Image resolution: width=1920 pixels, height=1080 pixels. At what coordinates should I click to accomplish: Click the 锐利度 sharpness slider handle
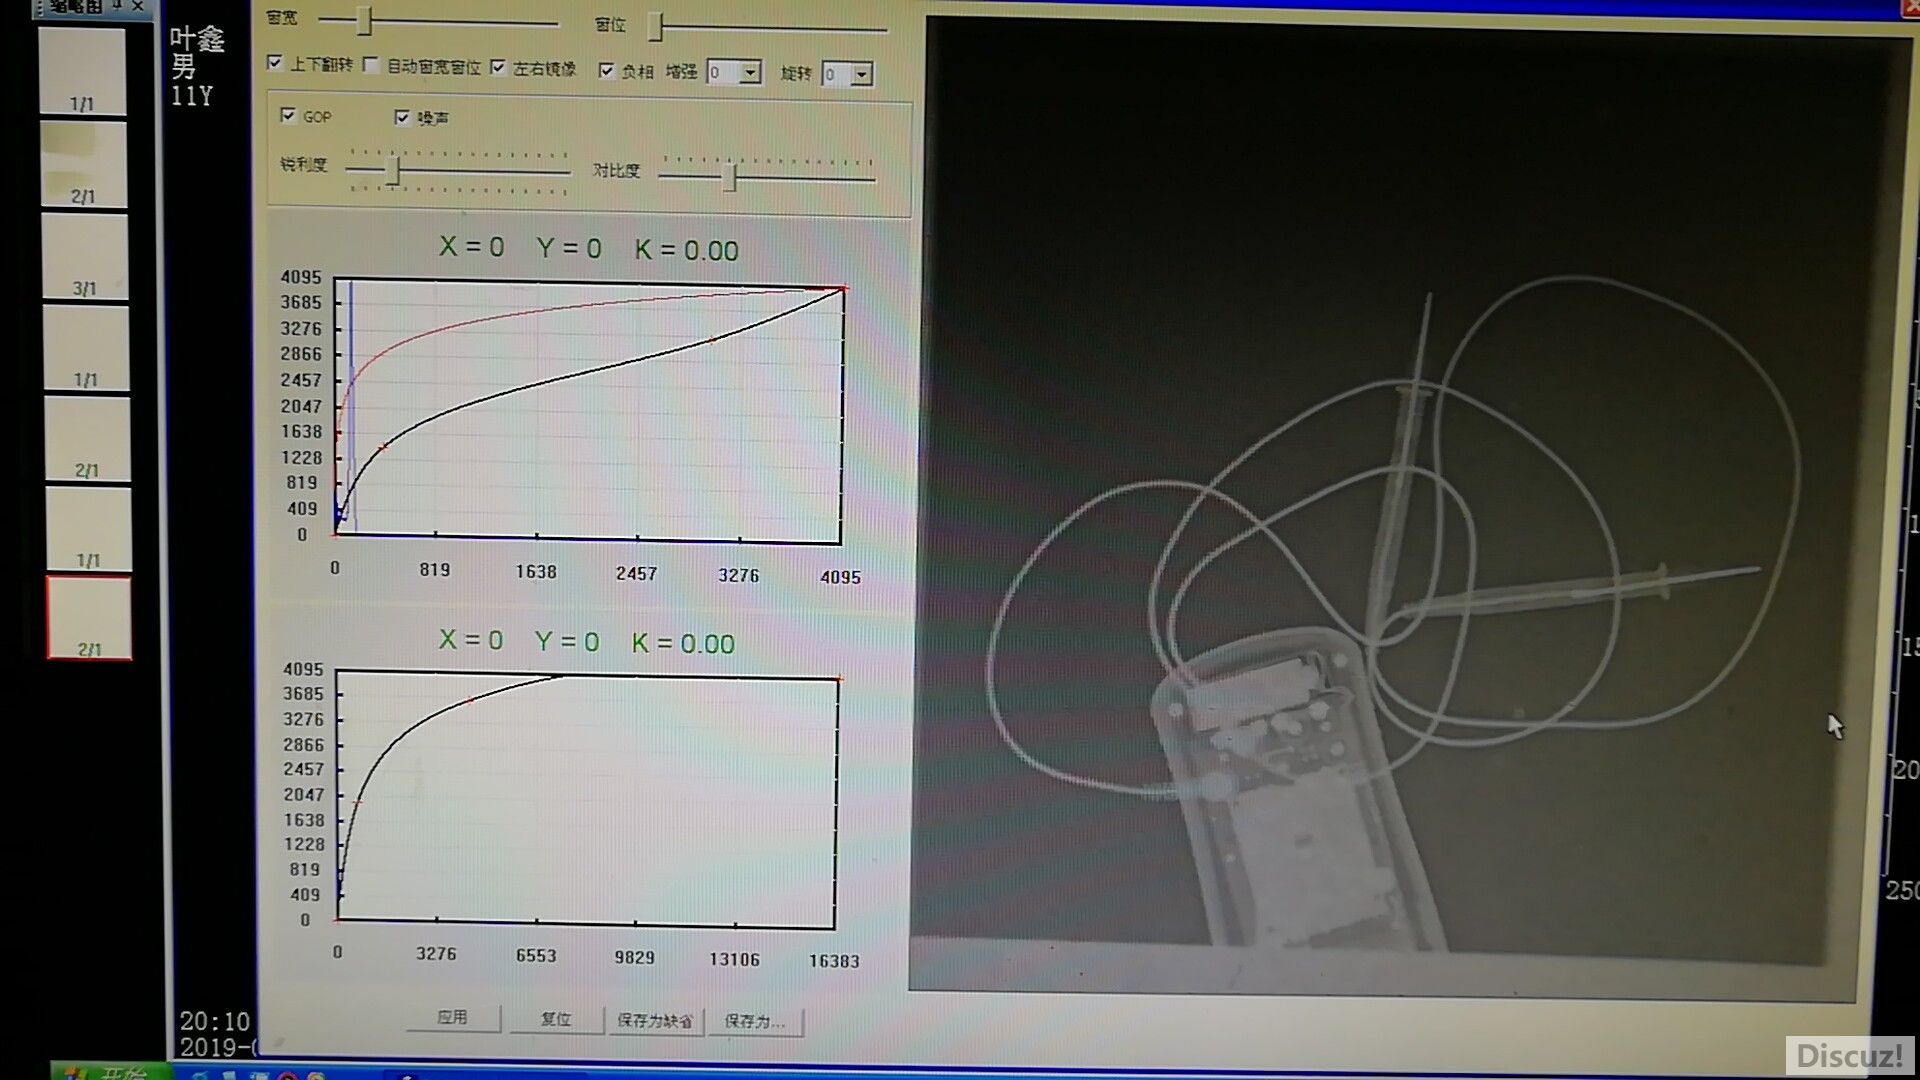[x=394, y=170]
